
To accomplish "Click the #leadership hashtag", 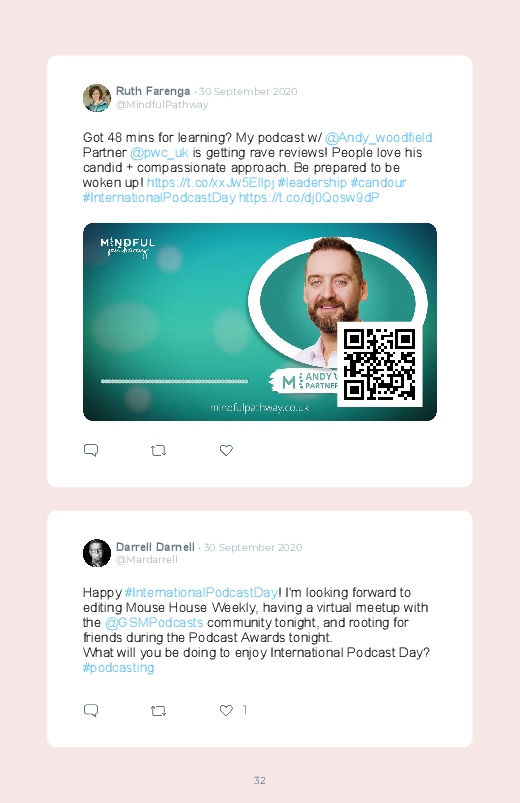I will pos(312,183).
